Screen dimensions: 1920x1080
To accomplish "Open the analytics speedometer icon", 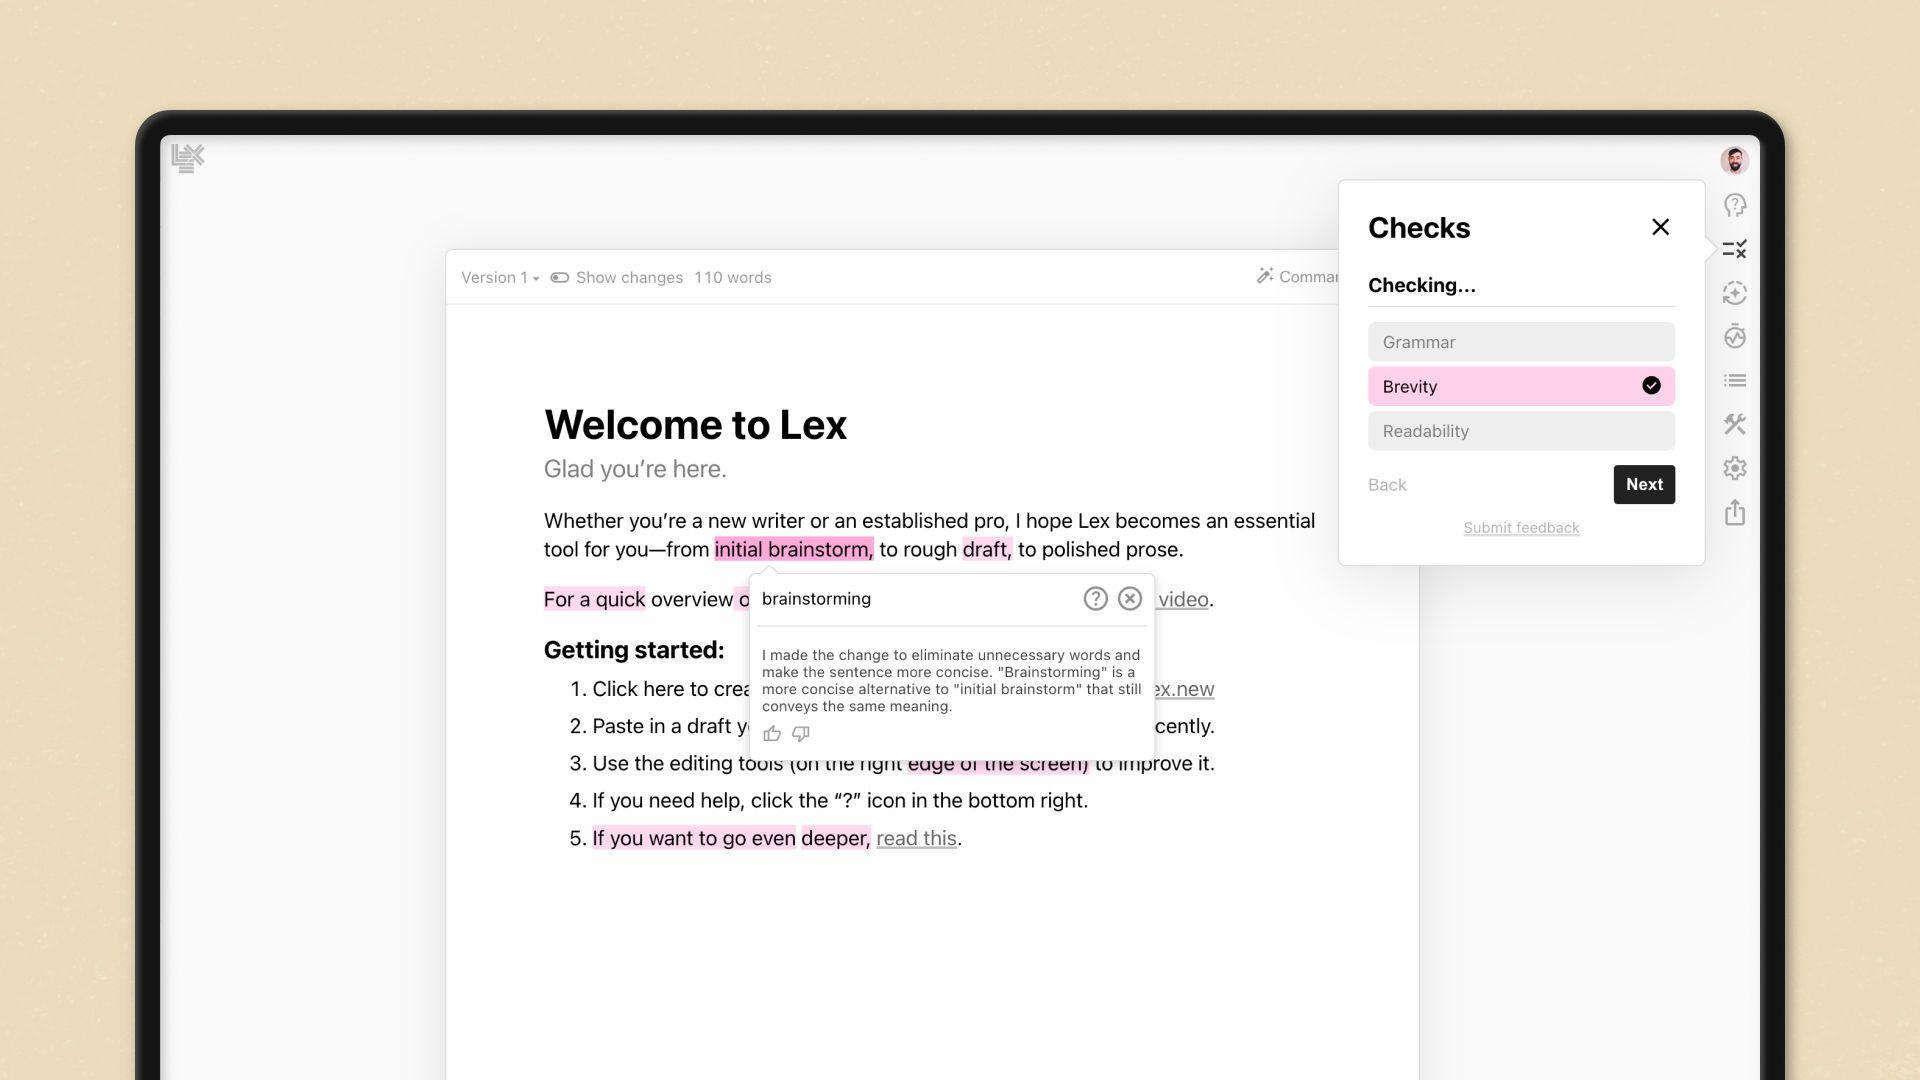I will pos(1735,337).
